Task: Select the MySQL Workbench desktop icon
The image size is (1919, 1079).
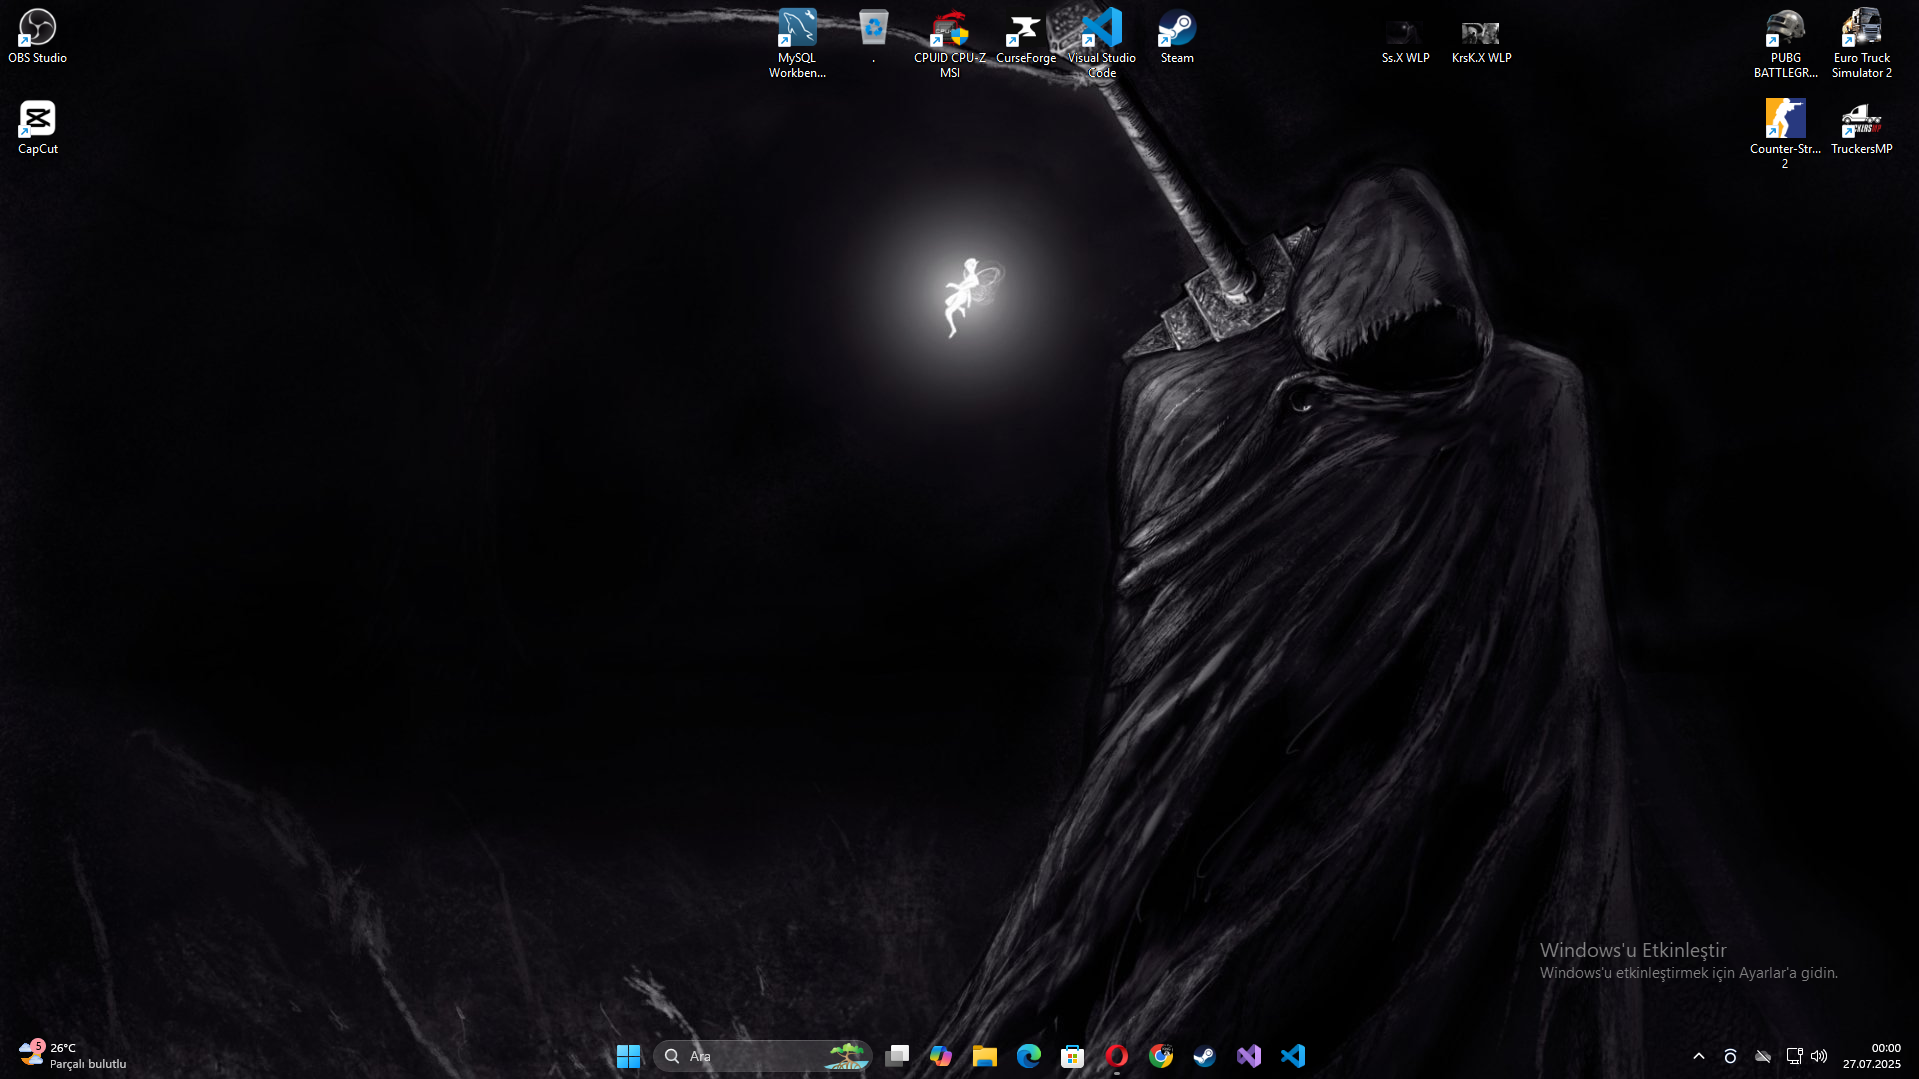Action: click(797, 44)
